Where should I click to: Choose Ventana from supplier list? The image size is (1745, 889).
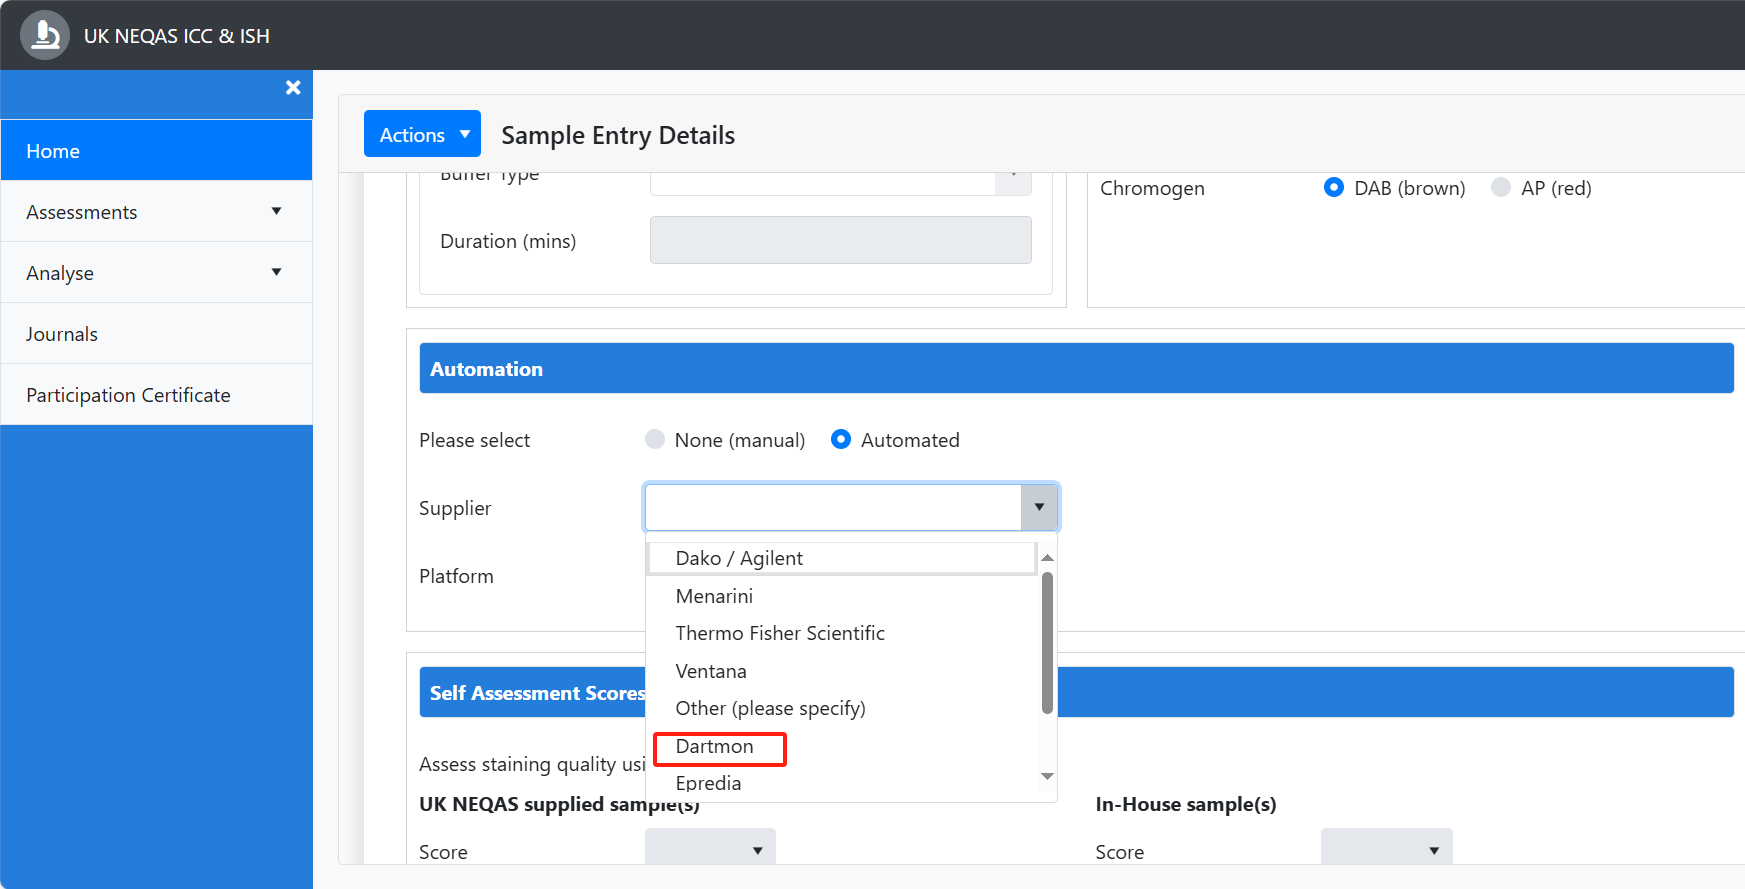[842, 671]
